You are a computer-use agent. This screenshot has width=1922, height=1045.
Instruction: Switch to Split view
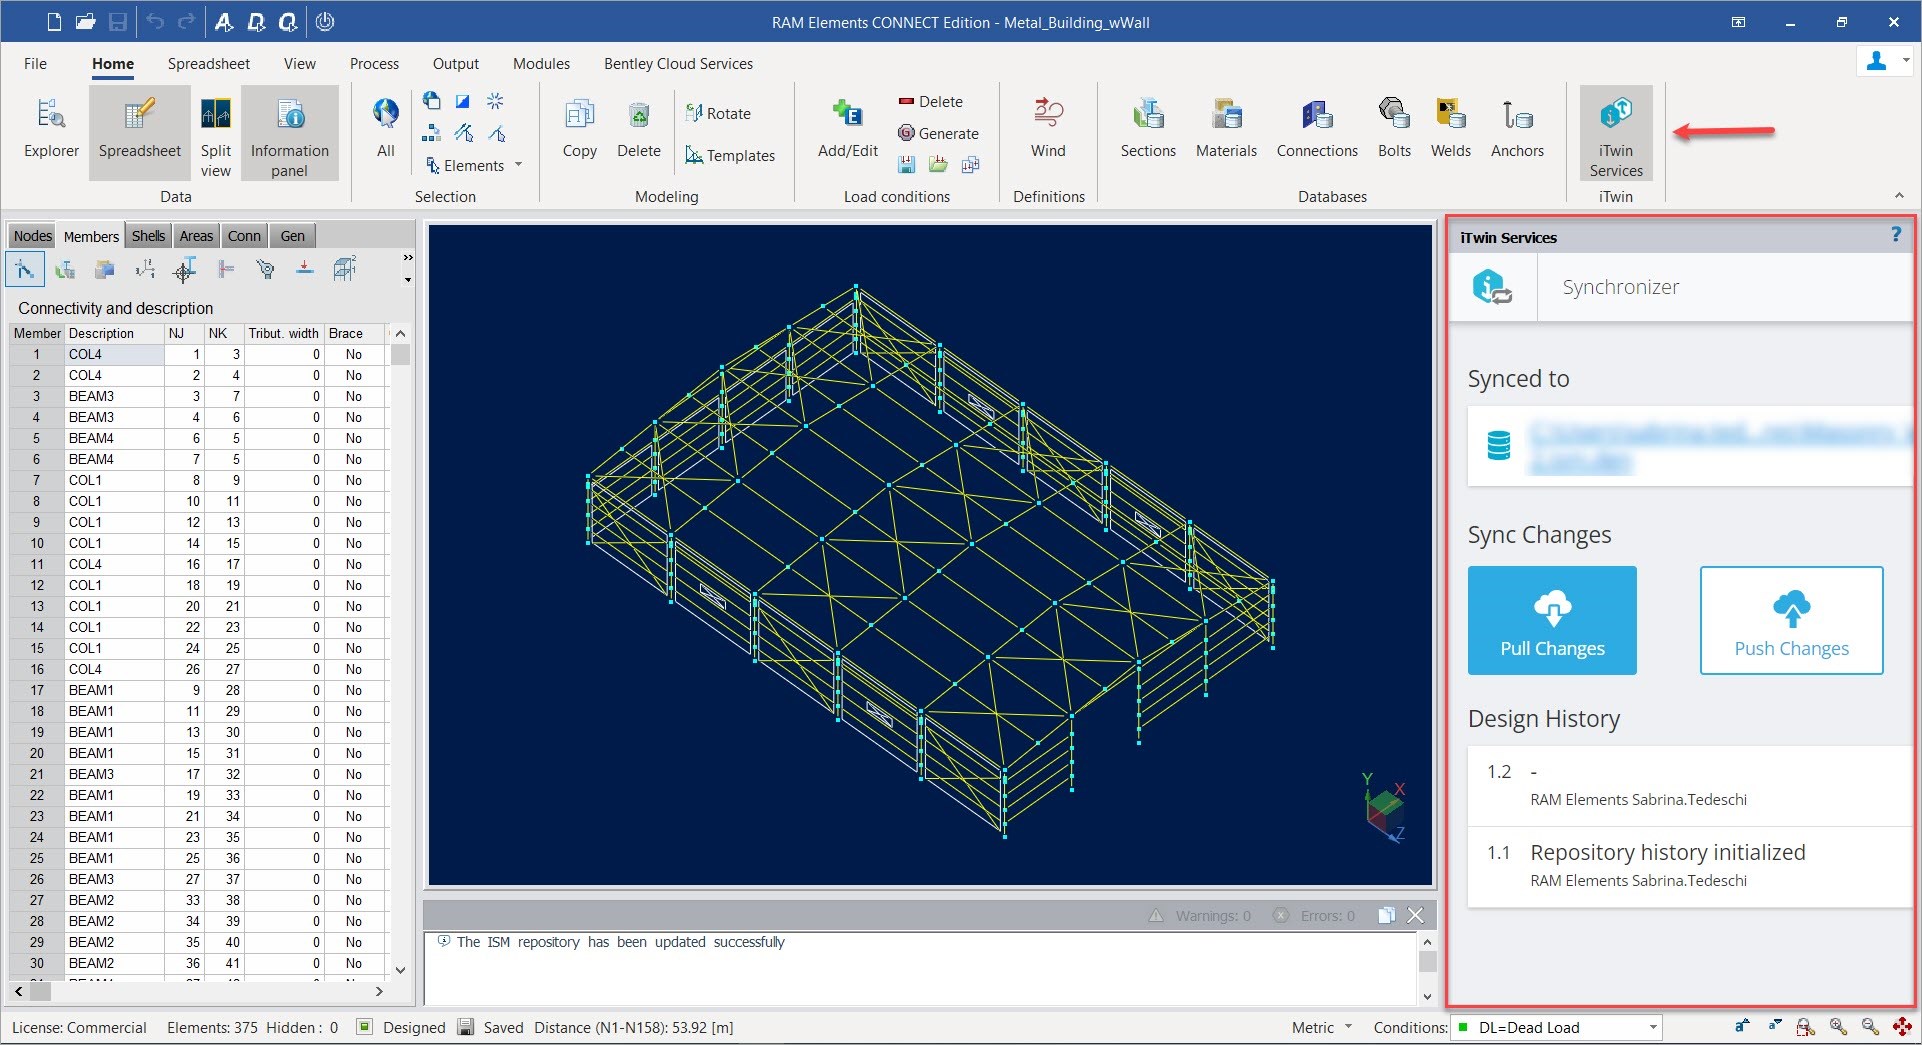216,138
